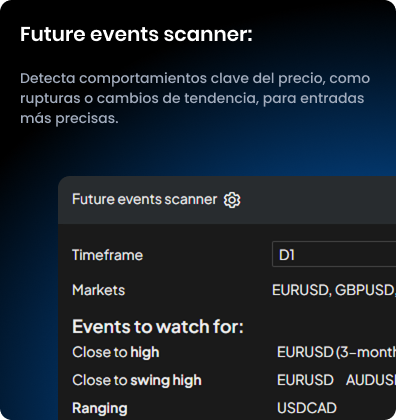Open USDCAD in the Ranging row
The height and width of the screenshot is (420, 396).
pos(307,408)
